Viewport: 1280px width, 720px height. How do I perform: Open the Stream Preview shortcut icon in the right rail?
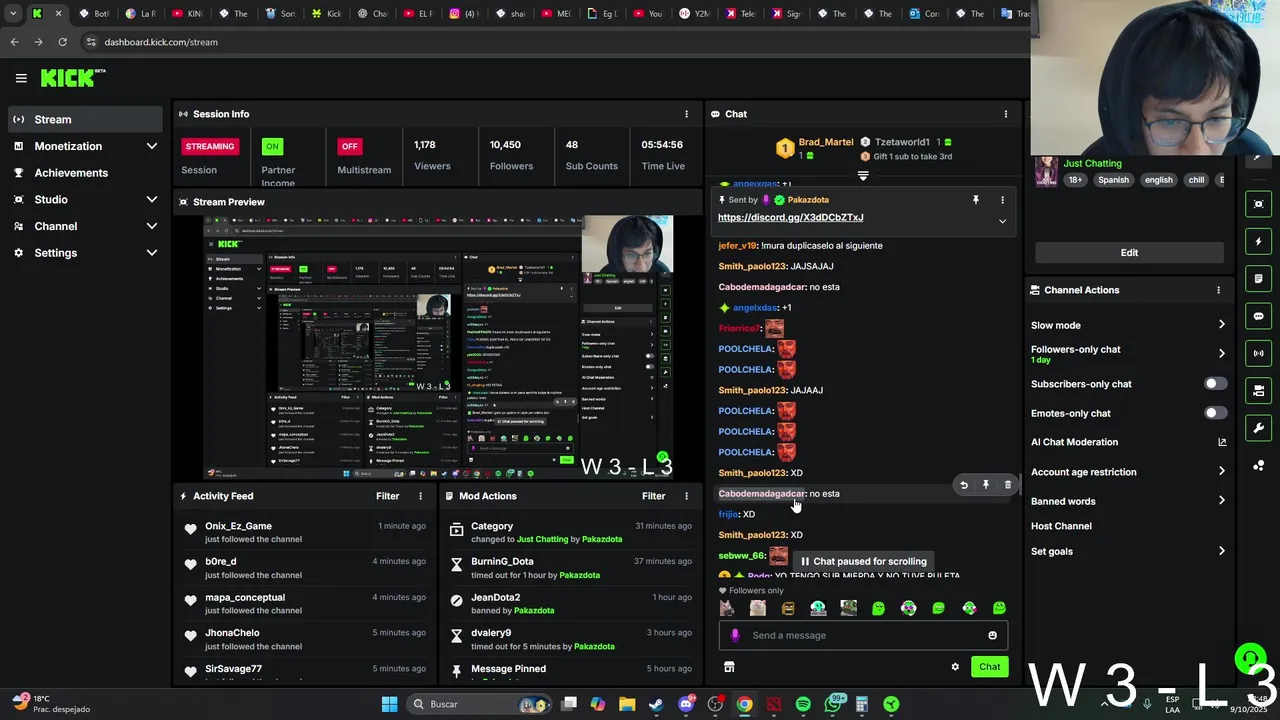pyautogui.click(x=1258, y=204)
